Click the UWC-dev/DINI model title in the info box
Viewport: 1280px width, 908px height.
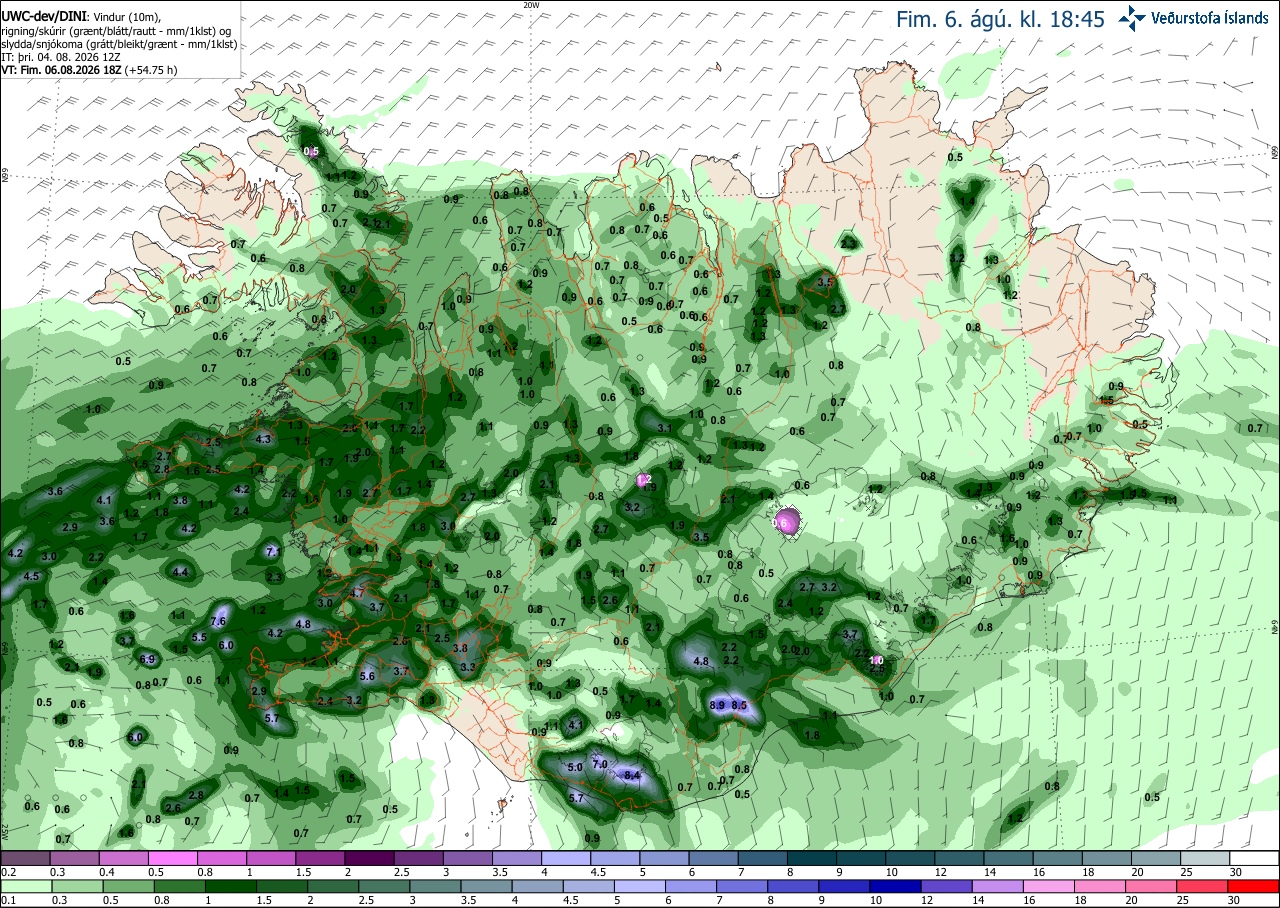[43, 17]
